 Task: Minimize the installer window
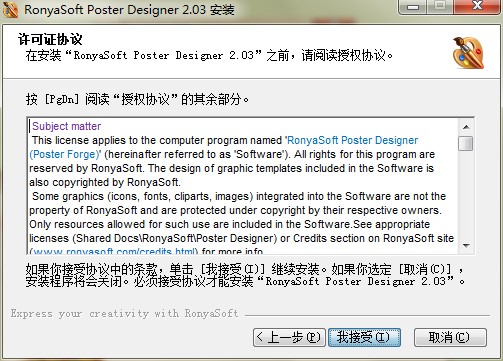tap(413, 7)
